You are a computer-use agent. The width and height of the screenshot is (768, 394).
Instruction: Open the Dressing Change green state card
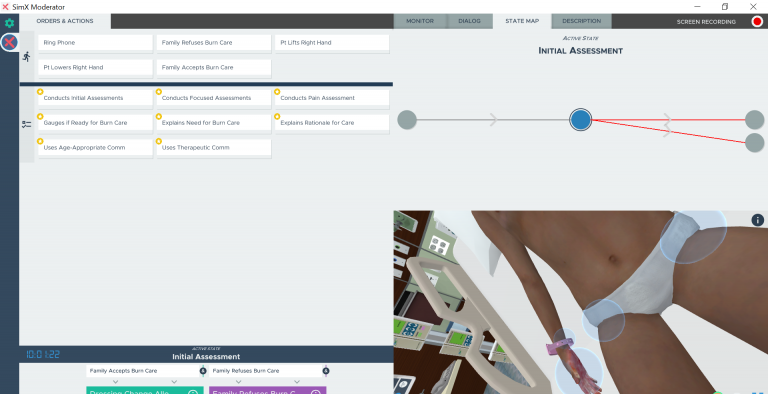coord(145,390)
